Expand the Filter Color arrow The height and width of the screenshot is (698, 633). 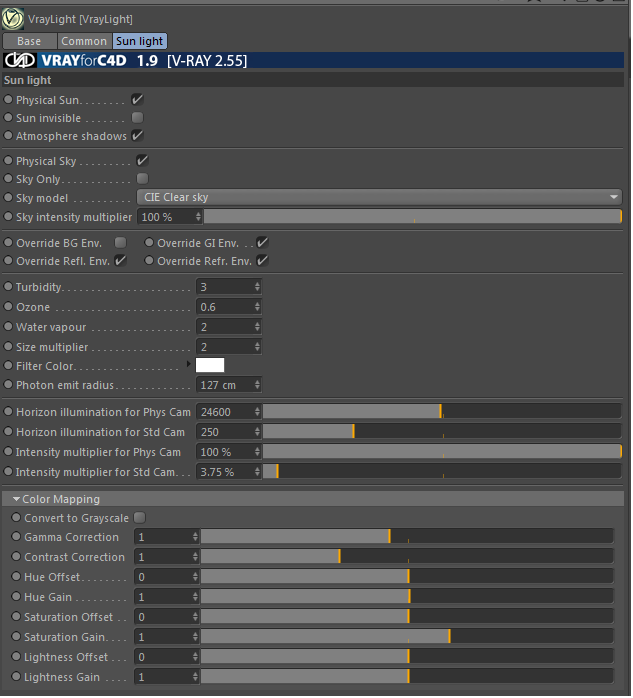(188, 365)
